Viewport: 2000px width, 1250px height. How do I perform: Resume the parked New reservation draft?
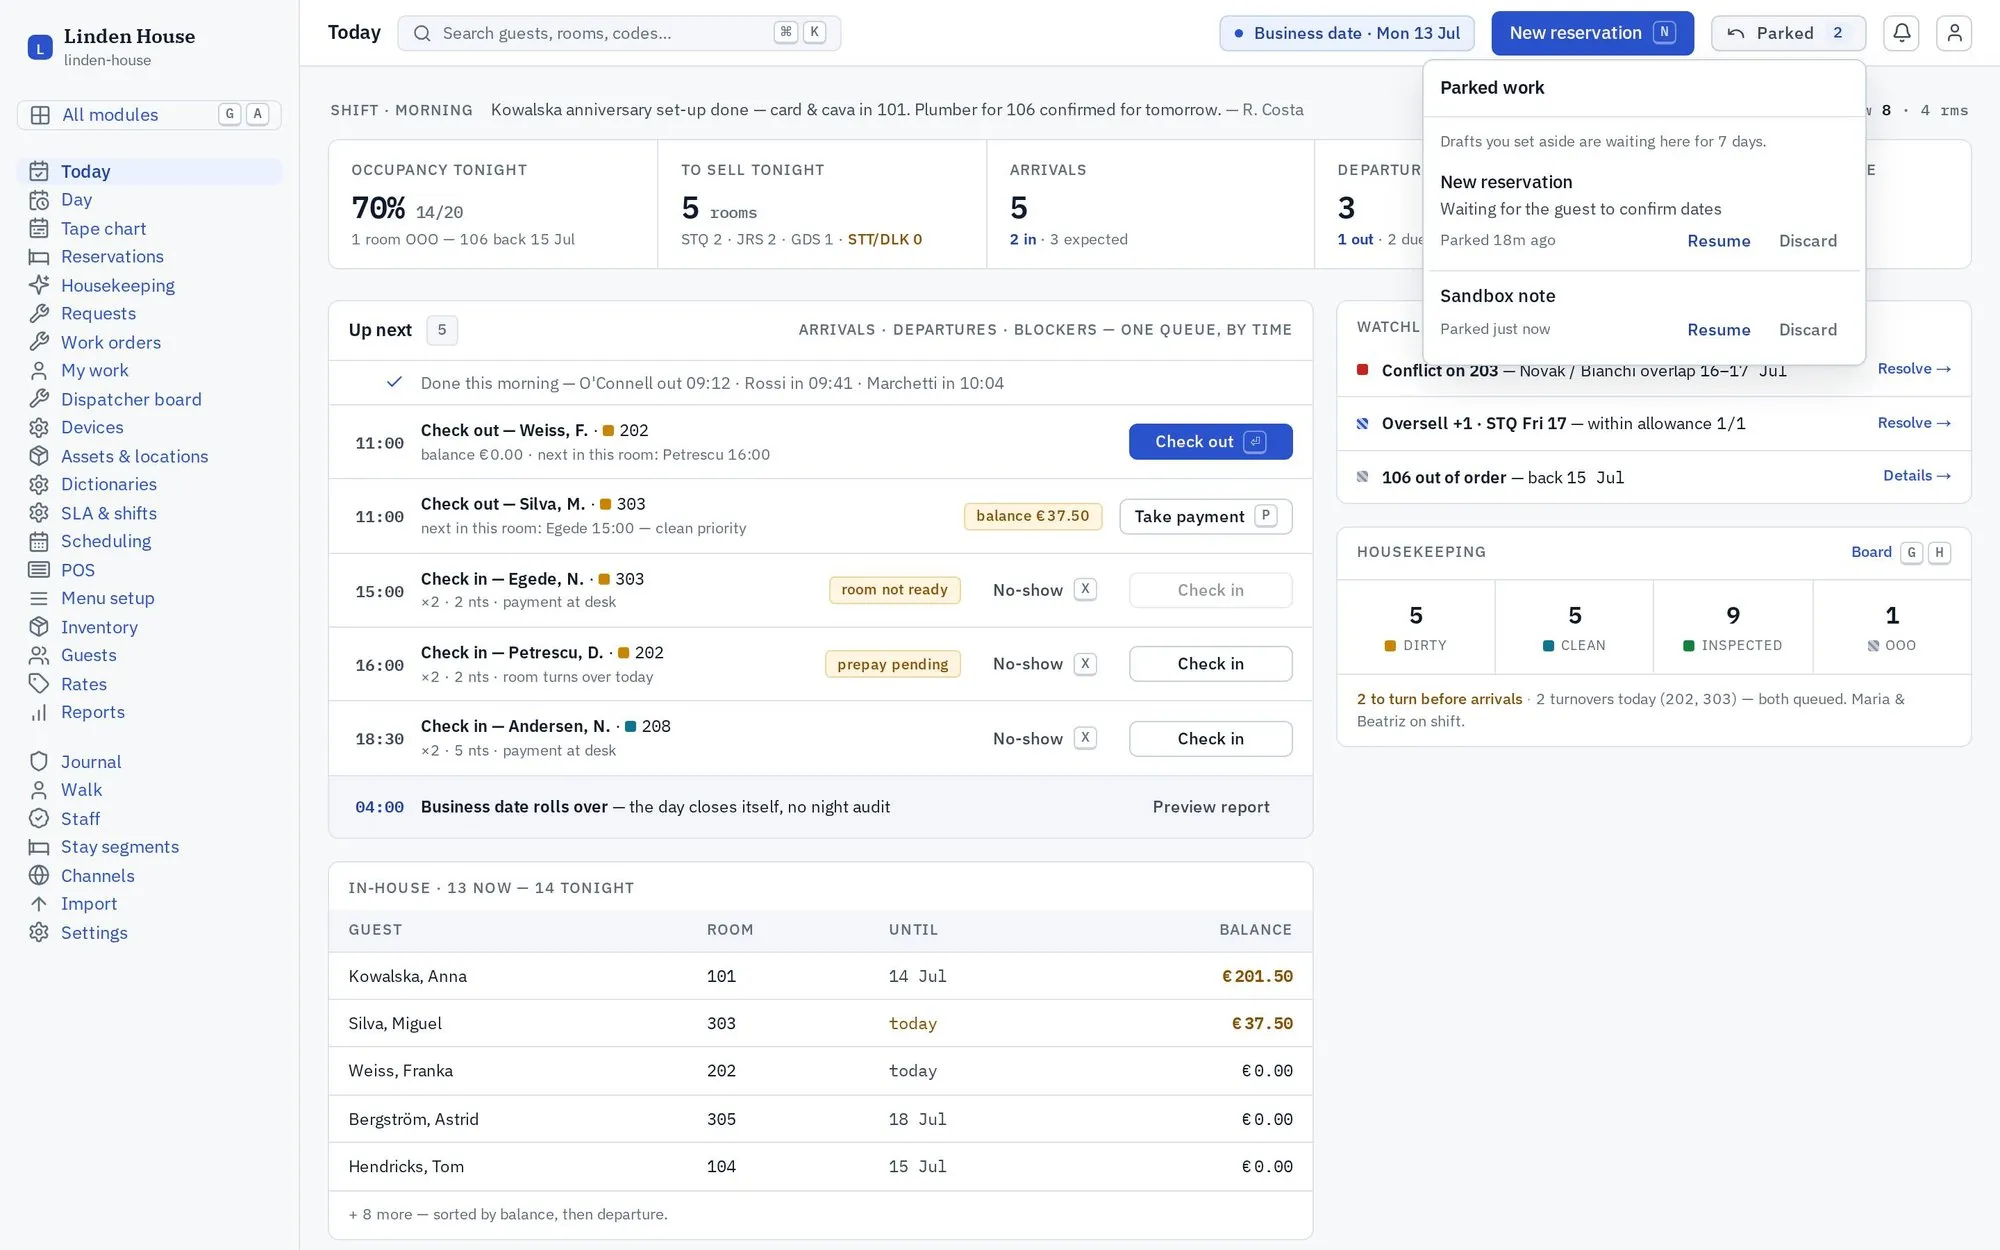tap(1718, 241)
